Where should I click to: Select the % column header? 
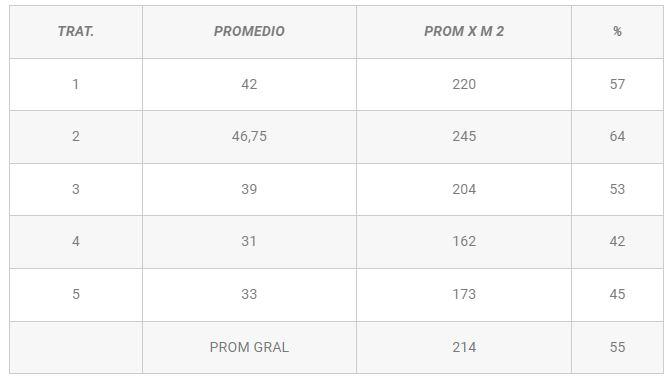pos(617,32)
